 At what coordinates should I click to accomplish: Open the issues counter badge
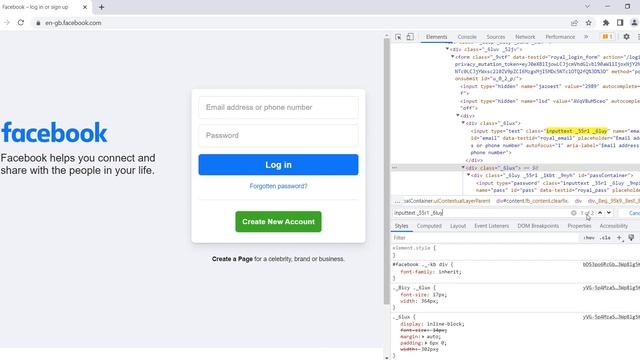click(607, 37)
